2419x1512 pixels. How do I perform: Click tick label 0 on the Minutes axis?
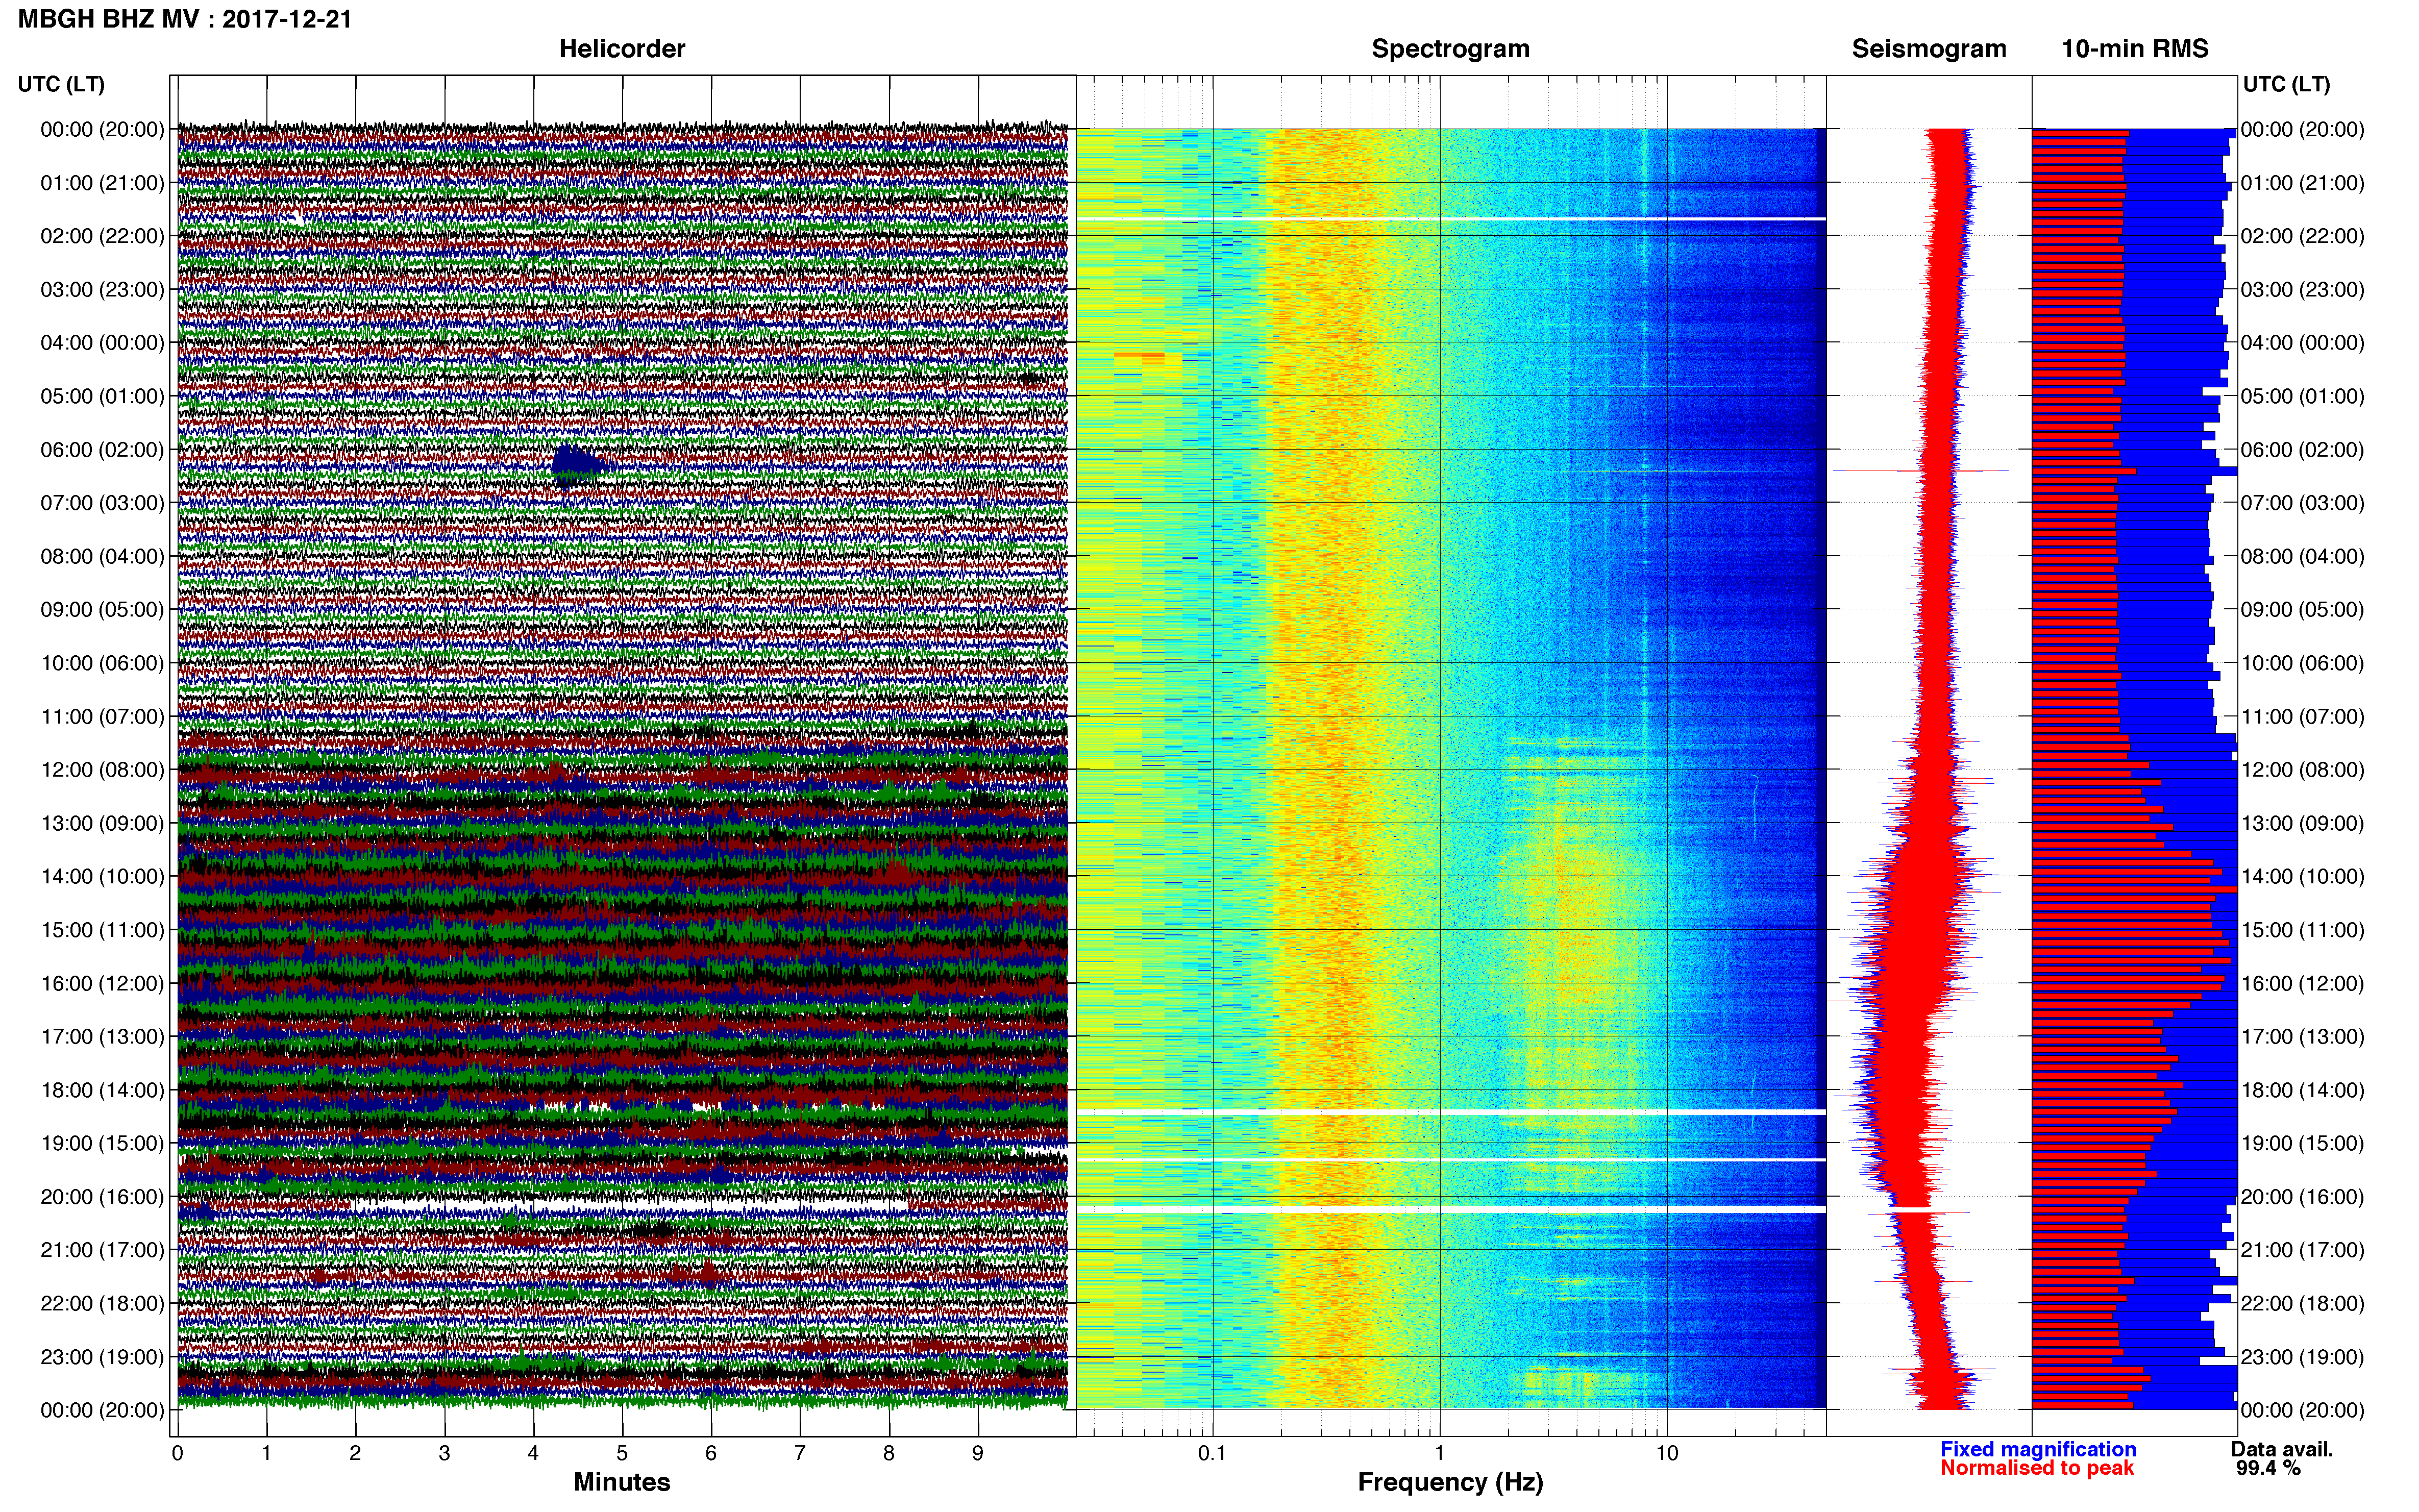click(x=177, y=1453)
